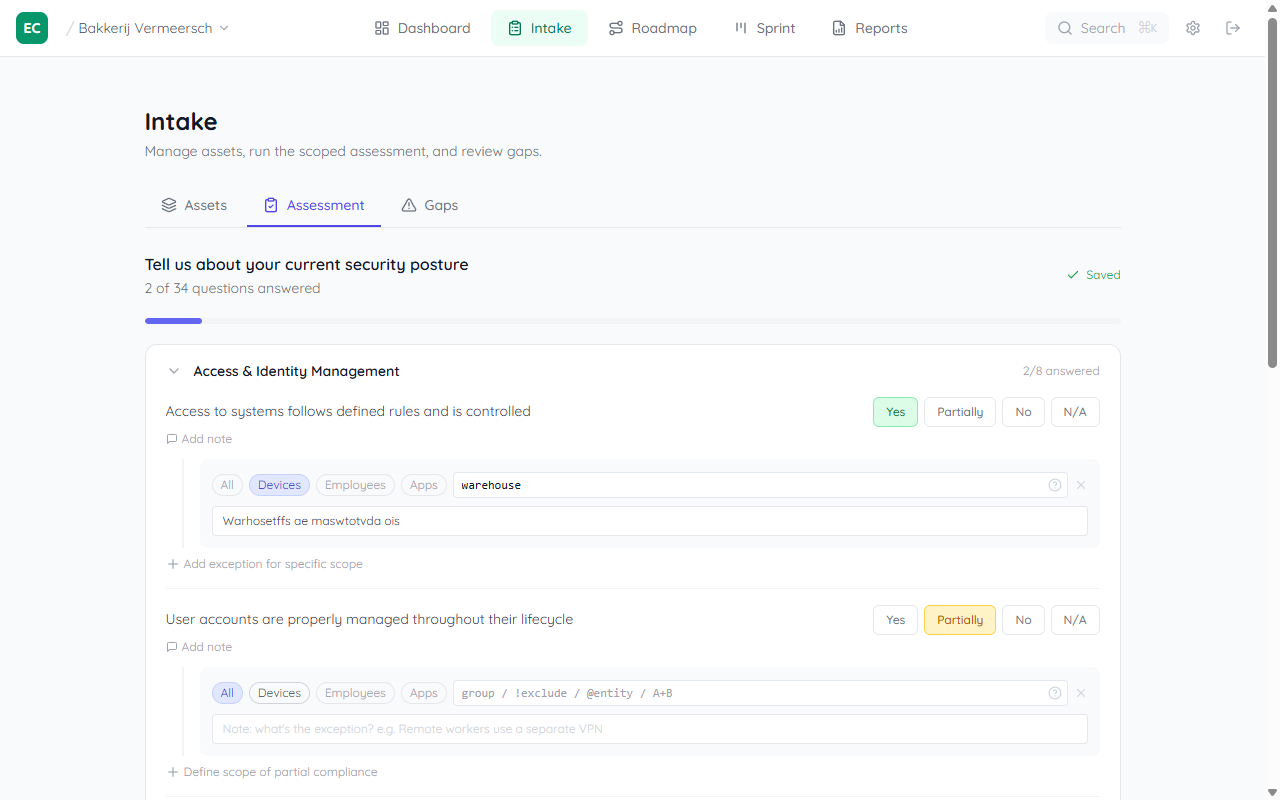Viewport: 1280px width, 800px height.
Task: Open Bakkerij Vermeersch organization dropdown
Action: coord(153,28)
